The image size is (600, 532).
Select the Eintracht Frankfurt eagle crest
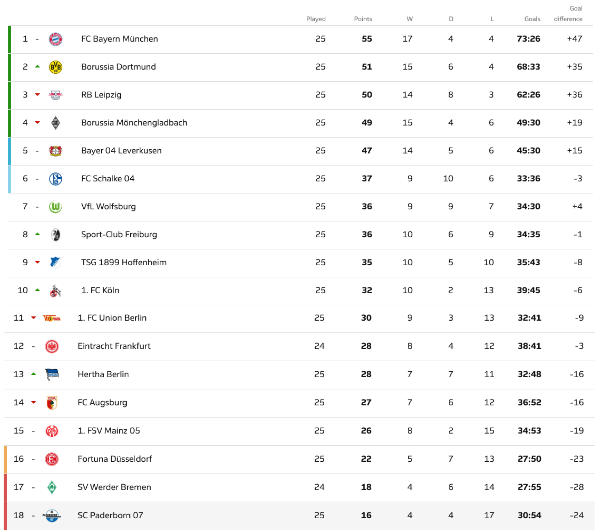pyautogui.click(x=52, y=346)
